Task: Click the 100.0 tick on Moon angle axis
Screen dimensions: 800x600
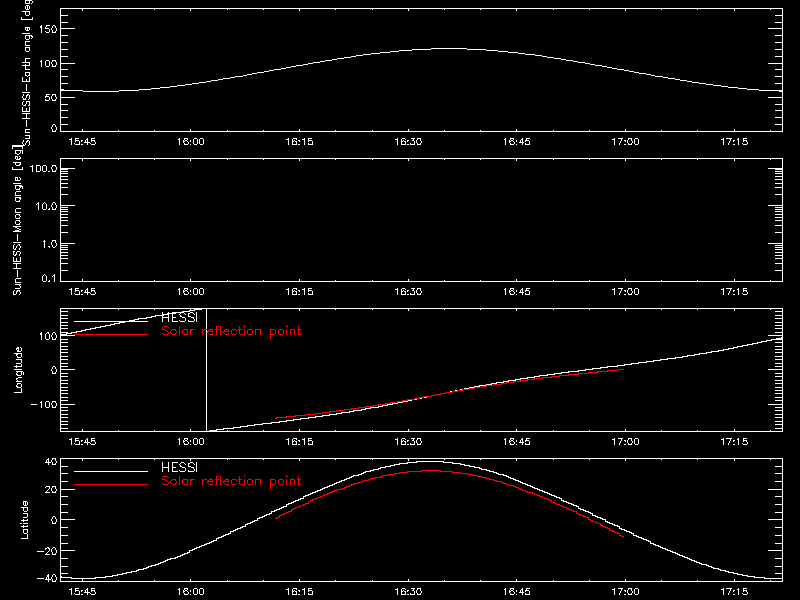Action: click(x=44, y=169)
